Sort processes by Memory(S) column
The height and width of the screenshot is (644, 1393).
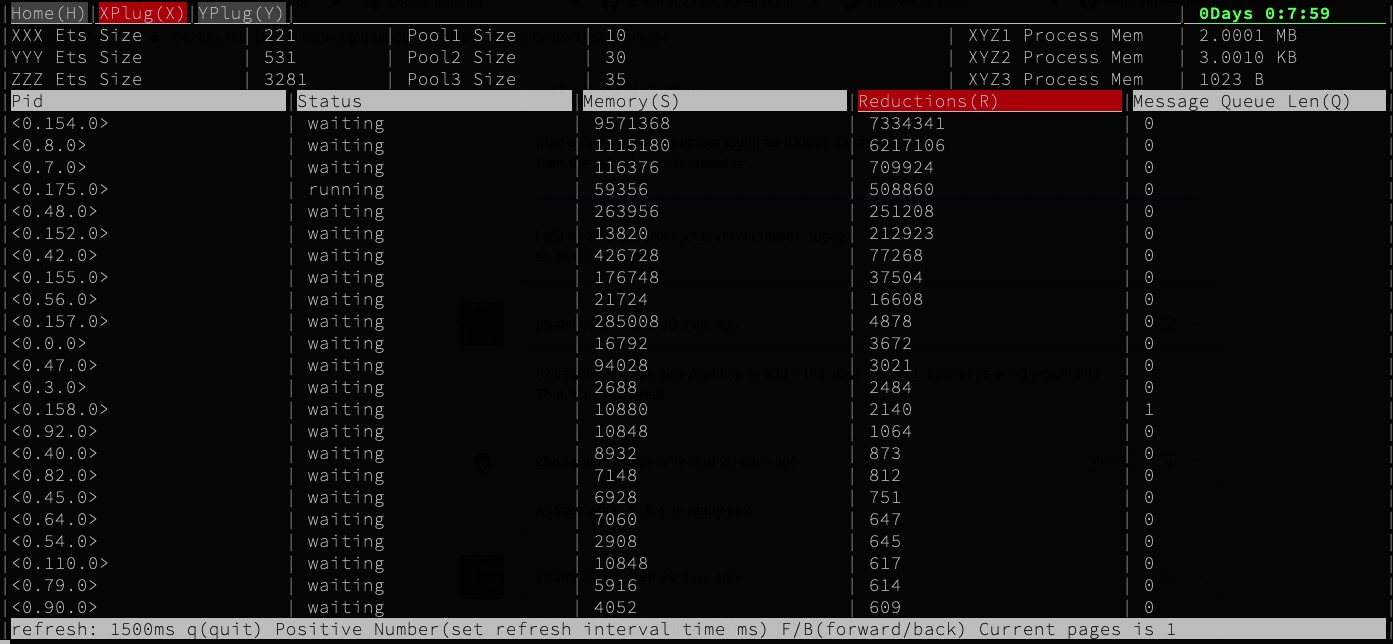(x=713, y=101)
